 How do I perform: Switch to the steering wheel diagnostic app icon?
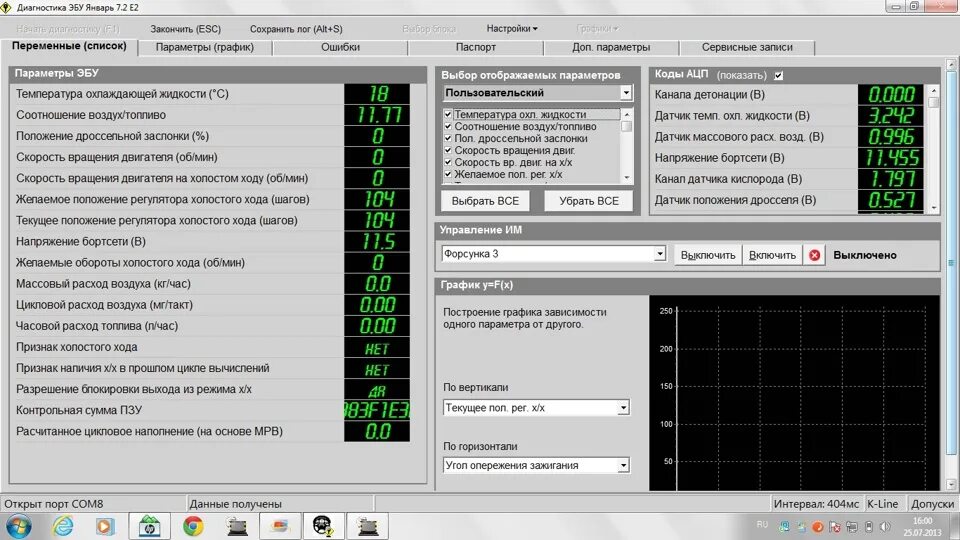(323, 526)
